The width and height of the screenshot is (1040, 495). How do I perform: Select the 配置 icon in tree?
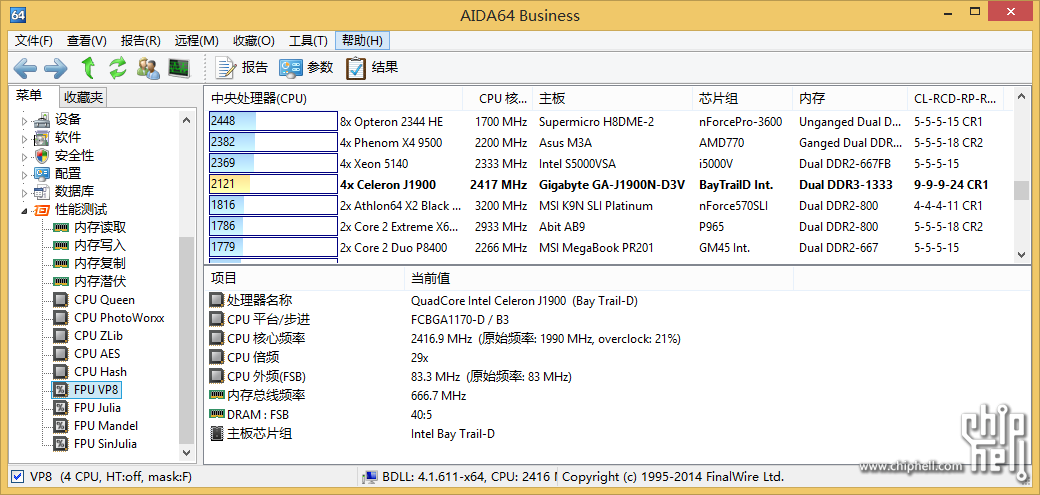[42, 174]
